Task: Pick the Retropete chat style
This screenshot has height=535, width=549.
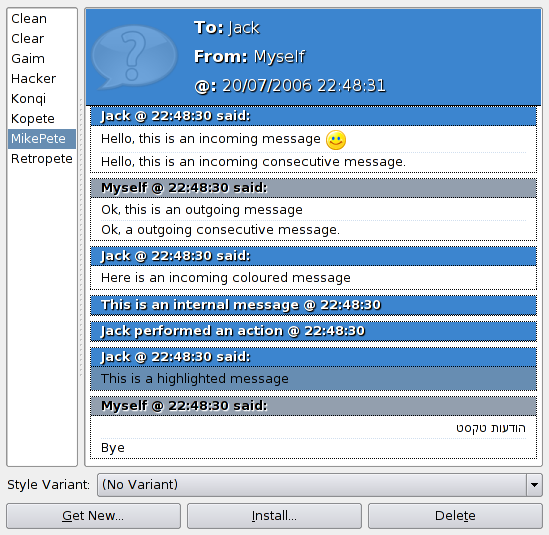Action: (42, 159)
